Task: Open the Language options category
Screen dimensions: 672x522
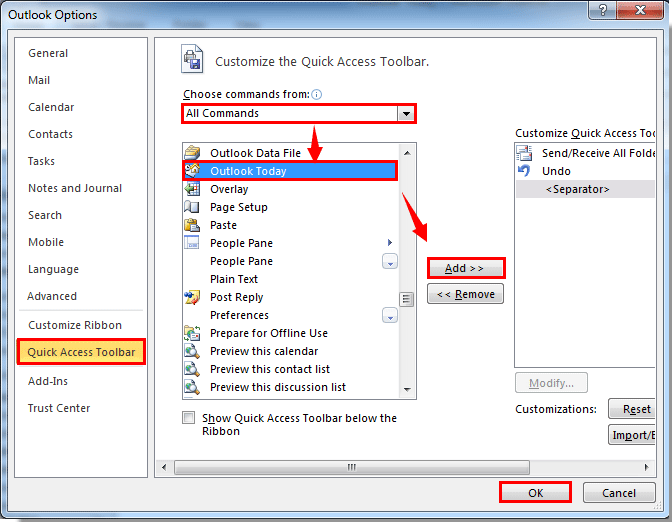Action: (53, 269)
